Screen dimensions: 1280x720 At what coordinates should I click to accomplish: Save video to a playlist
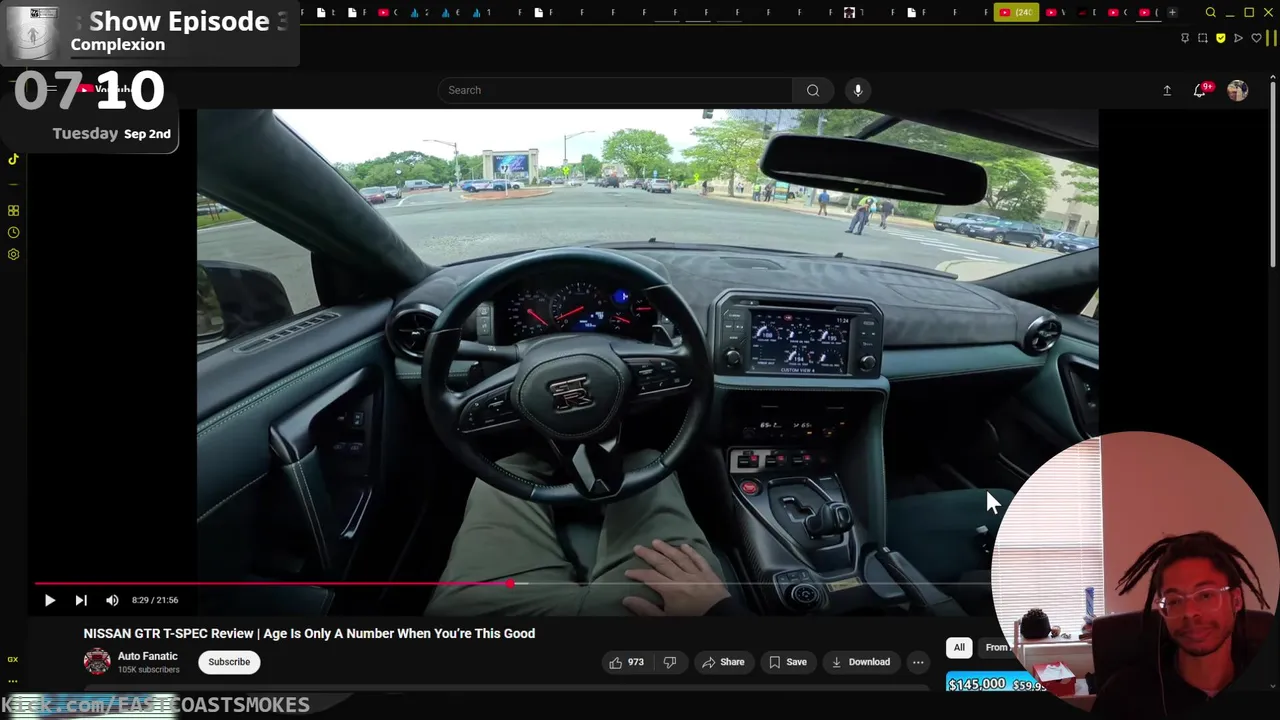coord(787,662)
